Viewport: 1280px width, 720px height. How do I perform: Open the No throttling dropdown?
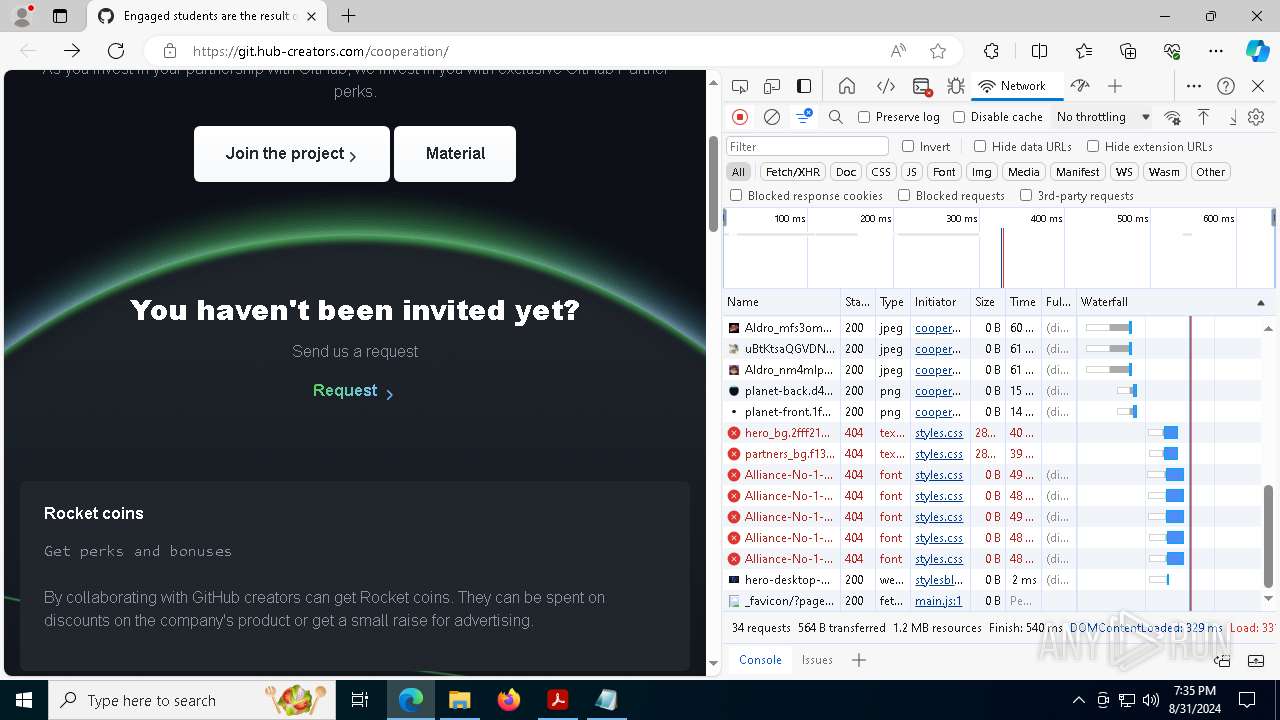[1103, 117]
